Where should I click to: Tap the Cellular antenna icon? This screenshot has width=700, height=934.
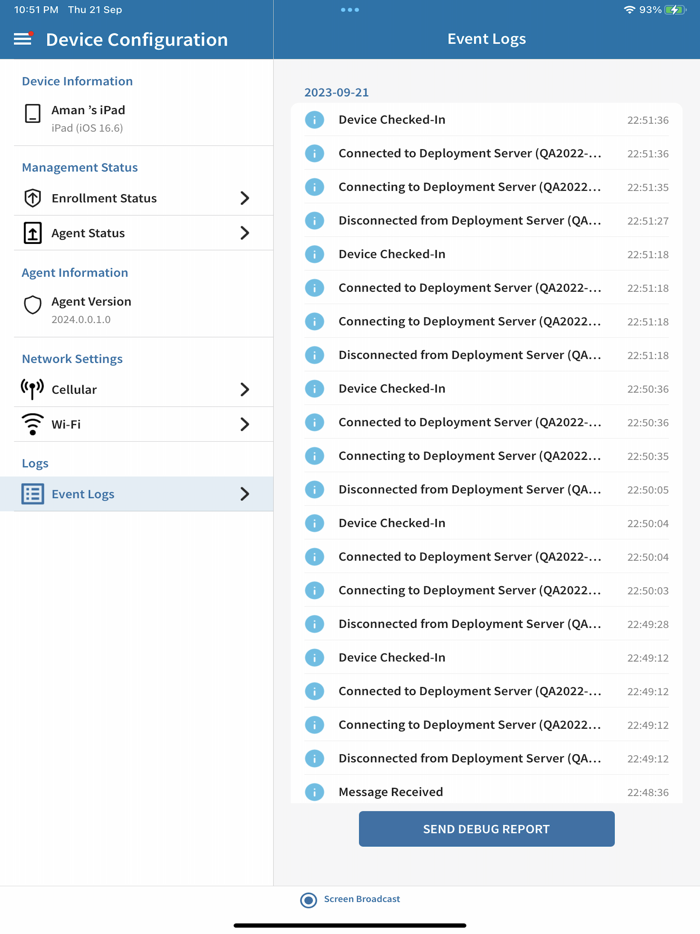(32, 389)
